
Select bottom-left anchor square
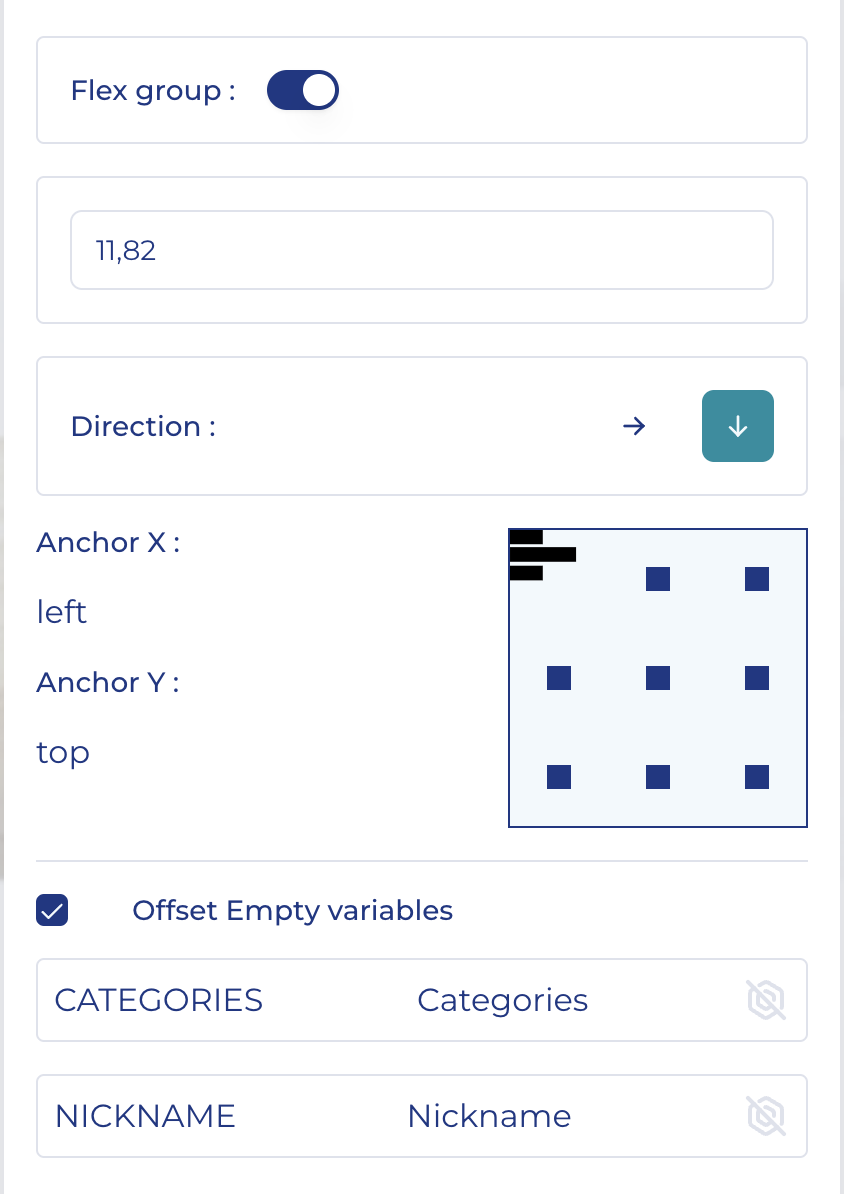tap(559, 777)
